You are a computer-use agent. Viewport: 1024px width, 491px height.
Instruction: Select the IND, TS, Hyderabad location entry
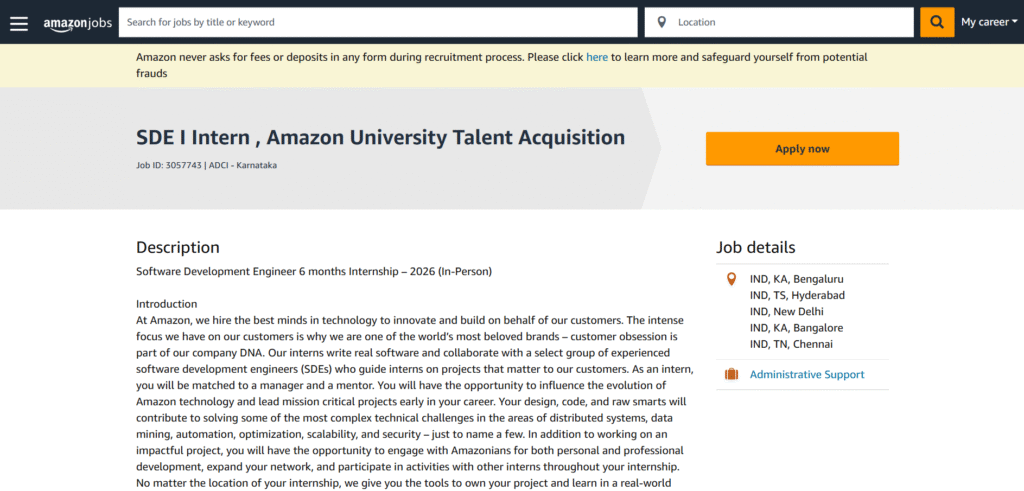click(x=797, y=295)
